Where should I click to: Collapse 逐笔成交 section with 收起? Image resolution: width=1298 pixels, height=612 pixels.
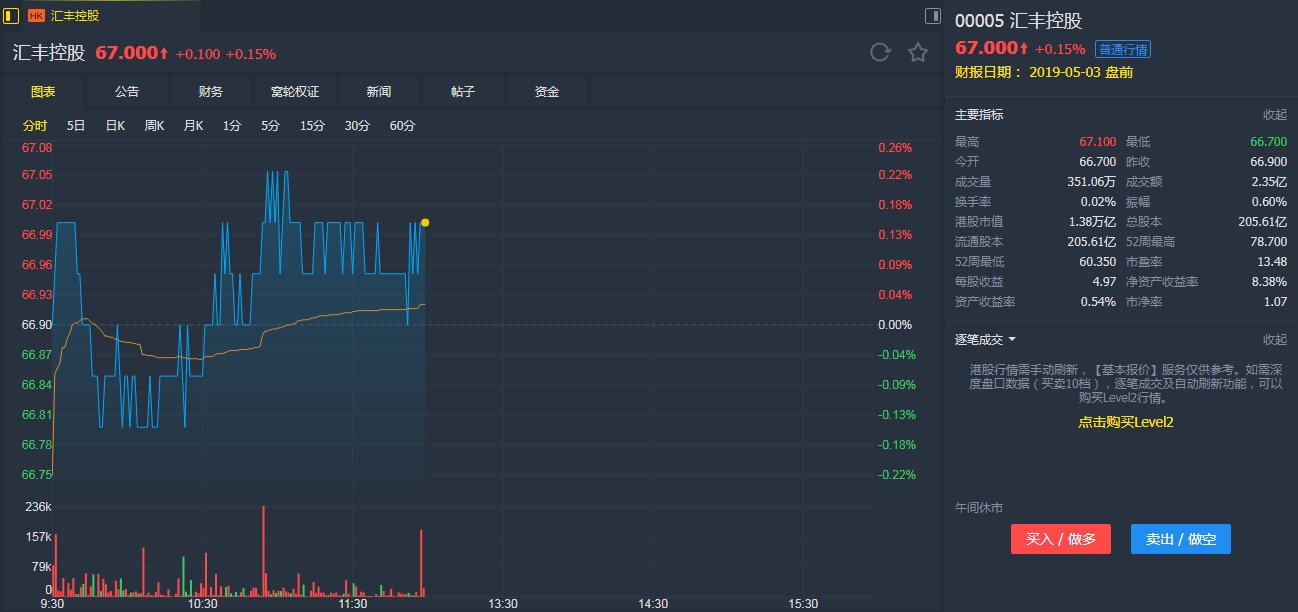1274,340
